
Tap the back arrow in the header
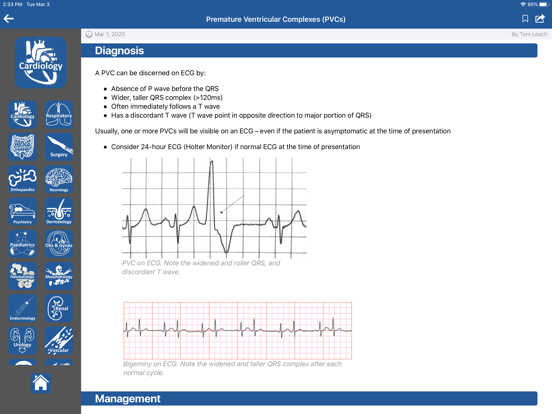[x=9, y=19]
